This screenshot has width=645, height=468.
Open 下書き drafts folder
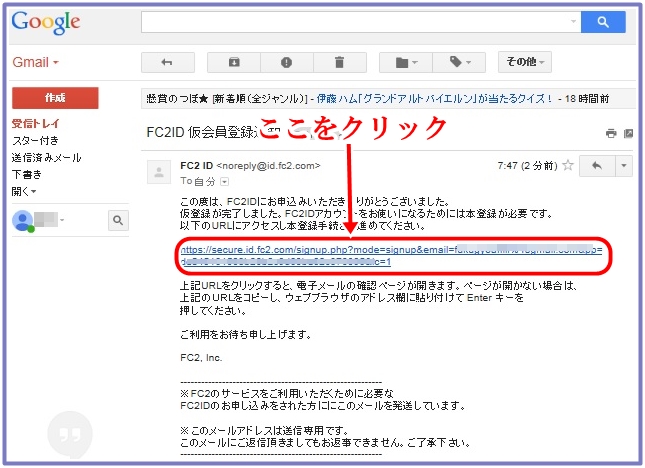27,174
